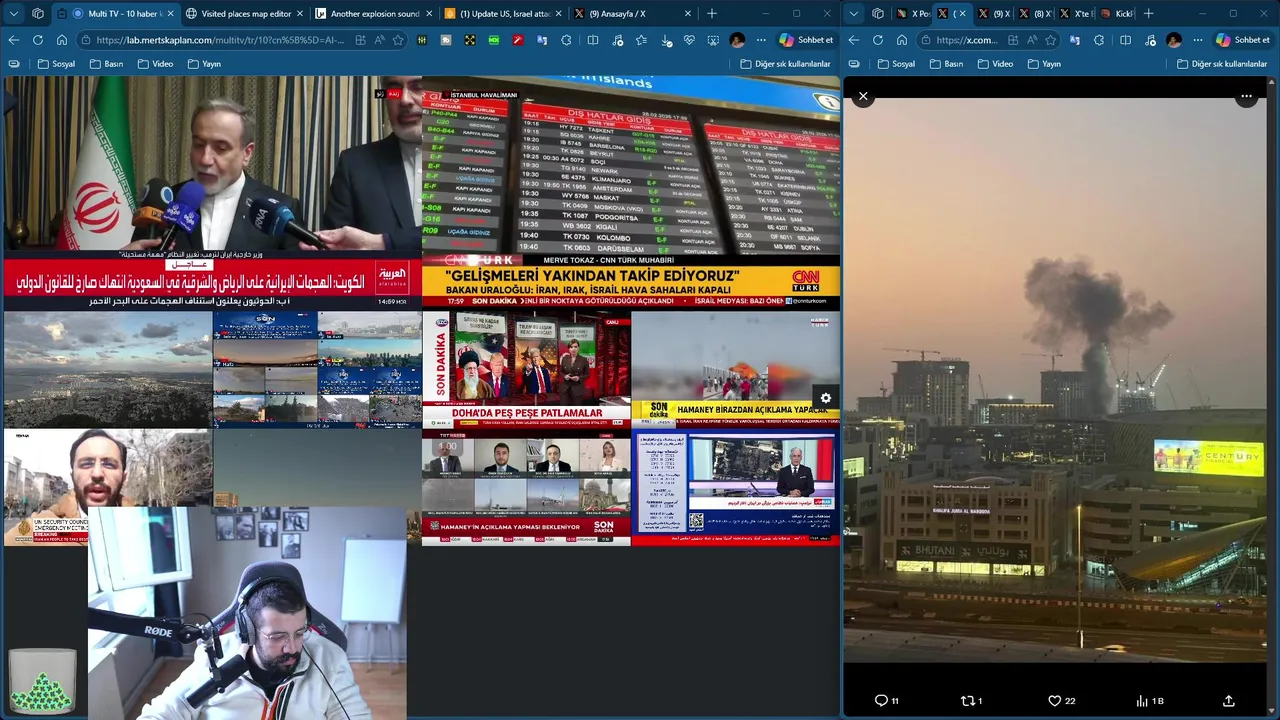The width and height of the screenshot is (1280, 720).
Task: View post analytics icon showing 1 B
Action: pyautogui.click(x=1150, y=701)
